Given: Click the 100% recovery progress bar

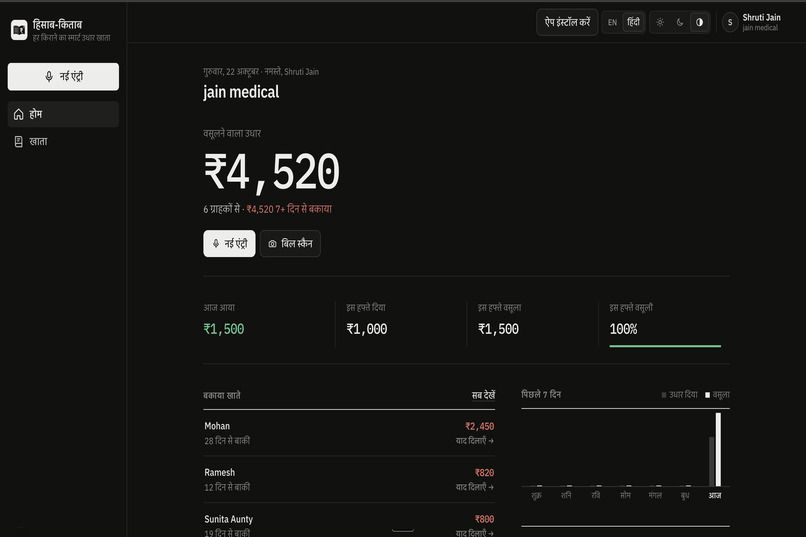Looking at the screenshot, I should pyautogui.click(x=665, y=346).
